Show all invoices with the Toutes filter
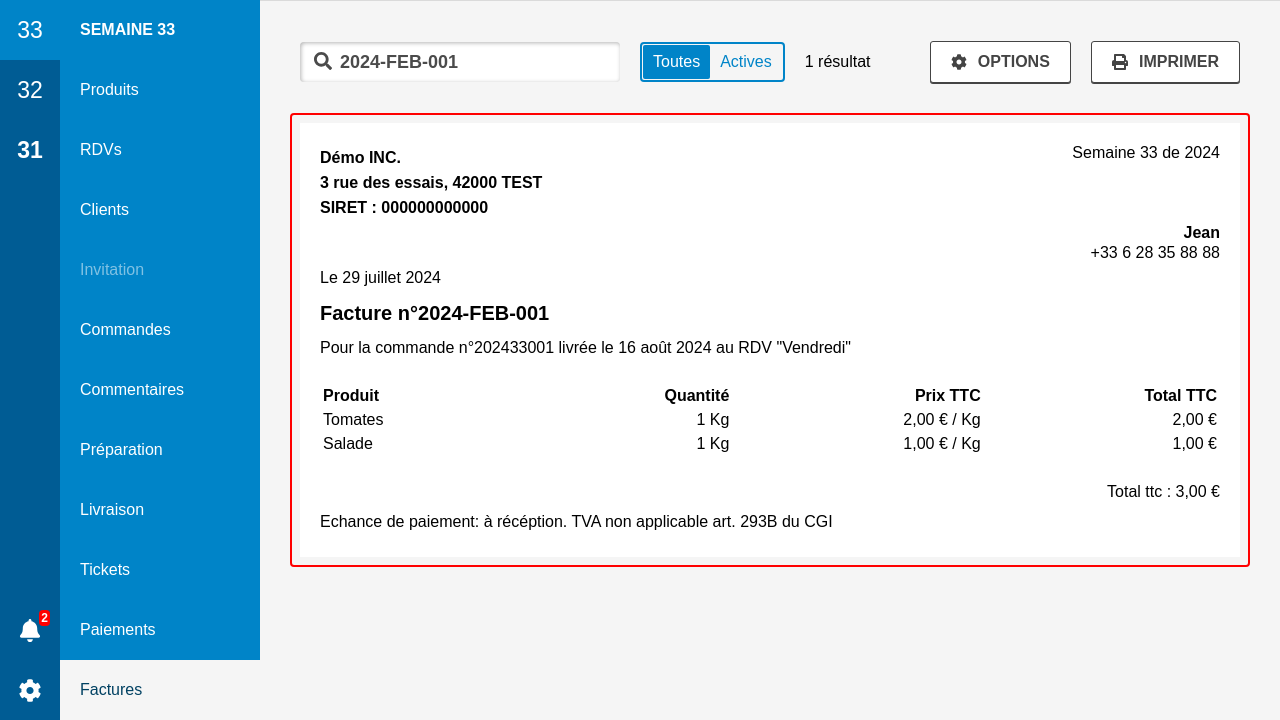This screenshot has width=1280, height=720. (676, 62)
